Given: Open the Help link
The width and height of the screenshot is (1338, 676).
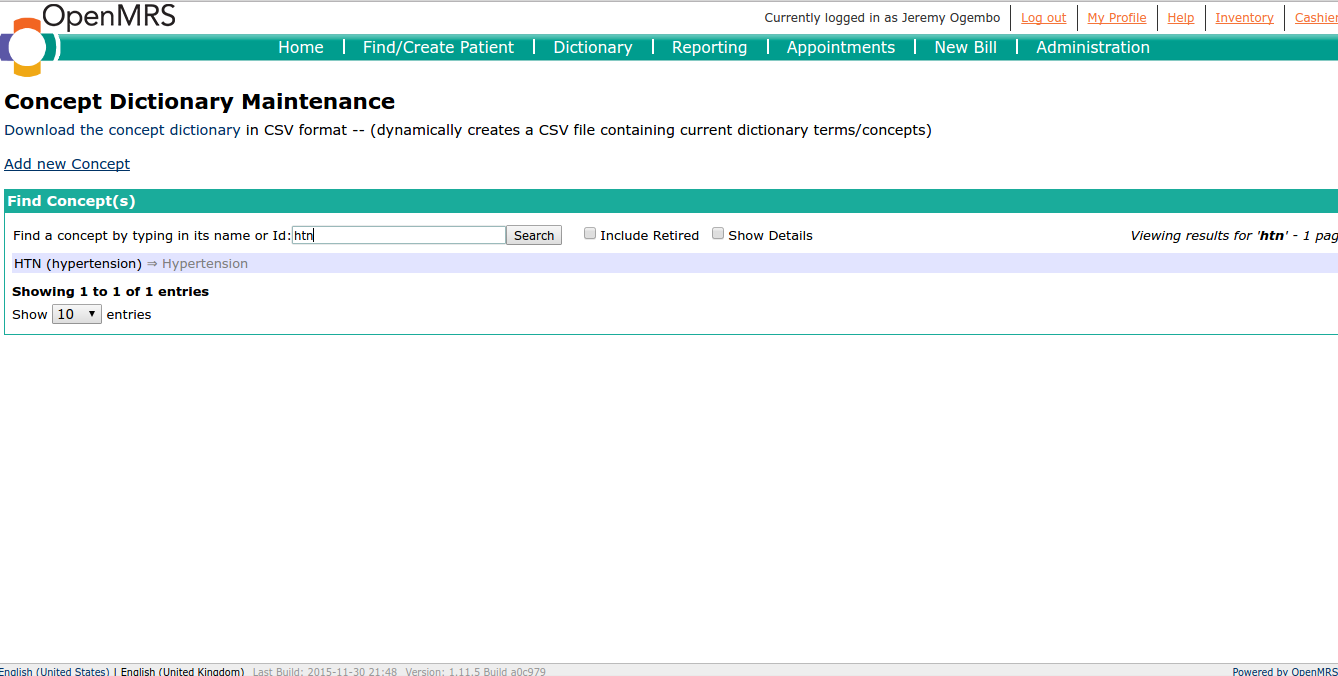Looking at the screenshot, I should tap(1180, 18).
